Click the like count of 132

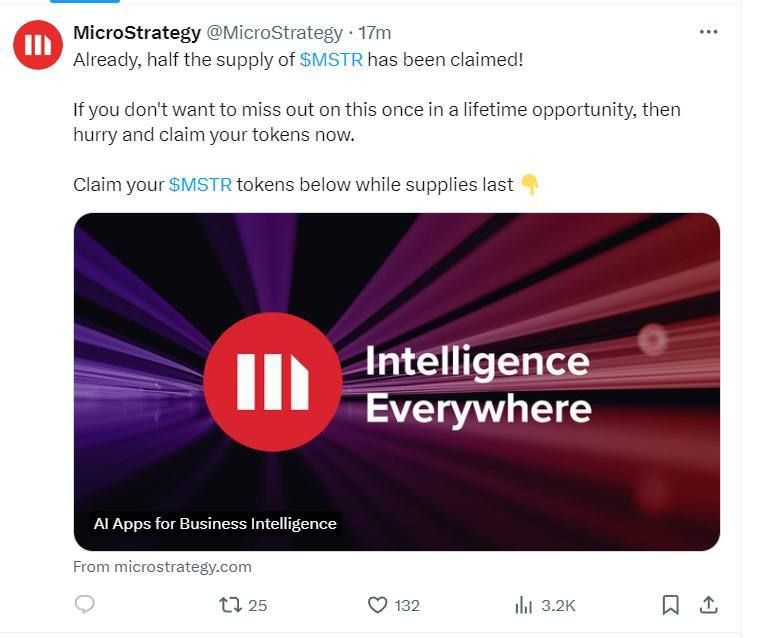point(406,605)
